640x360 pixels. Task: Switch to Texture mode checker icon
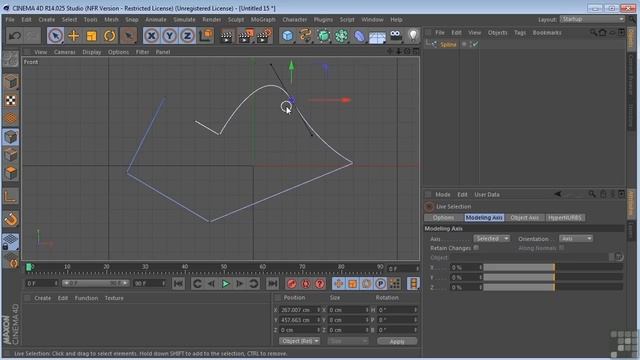[11, 100]
